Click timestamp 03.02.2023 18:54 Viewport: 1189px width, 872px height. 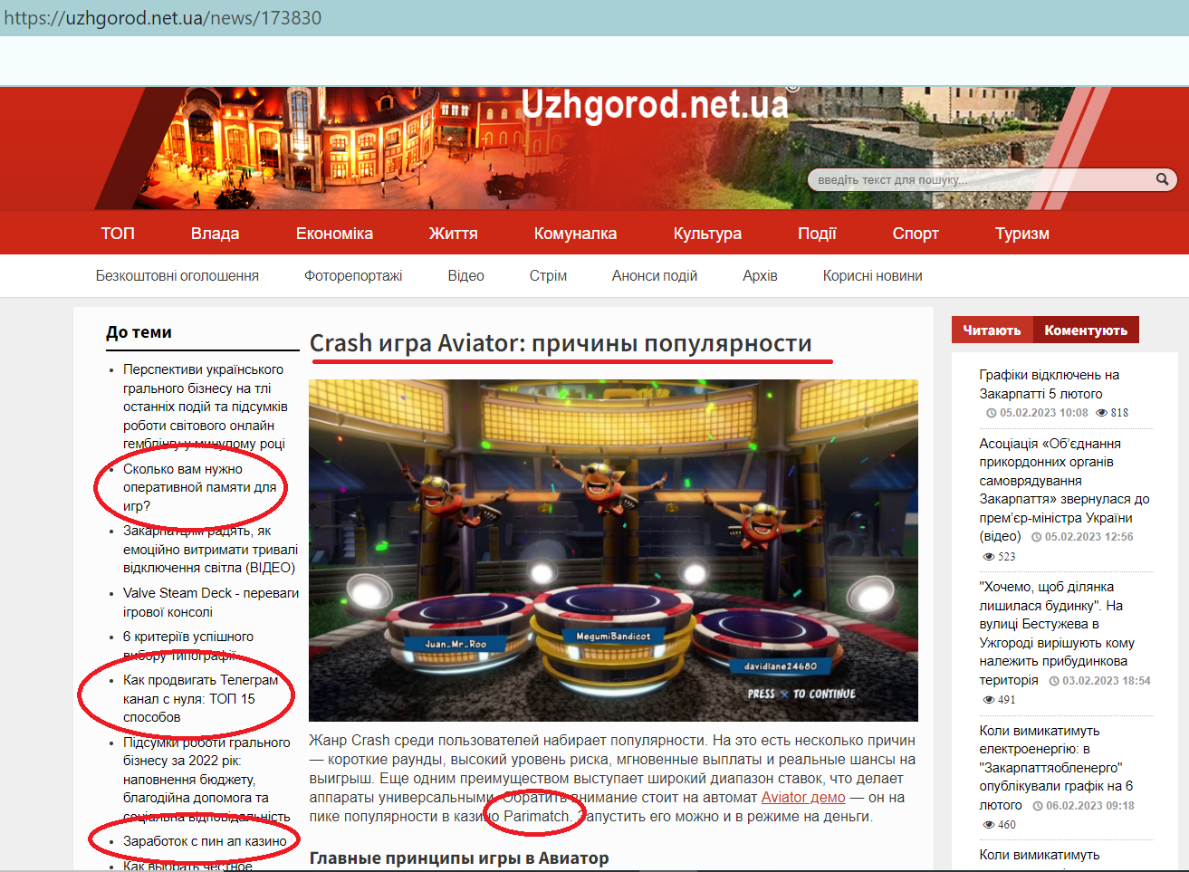(x=1106, y=681)
